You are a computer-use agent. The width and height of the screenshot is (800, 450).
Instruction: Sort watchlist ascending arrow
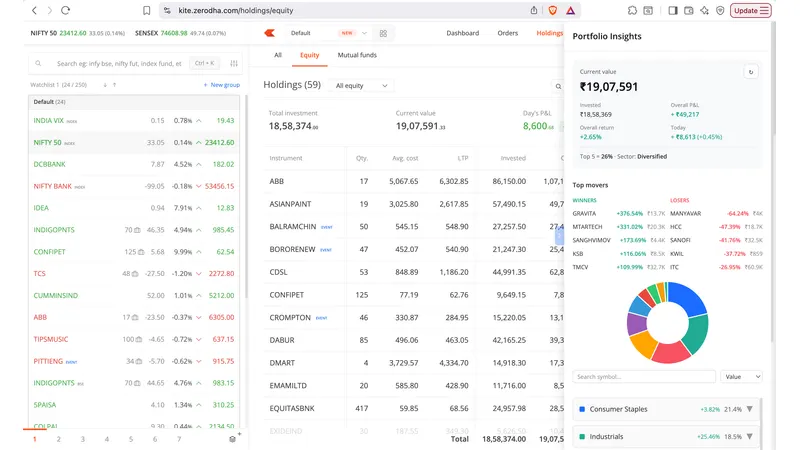(114, 85)
